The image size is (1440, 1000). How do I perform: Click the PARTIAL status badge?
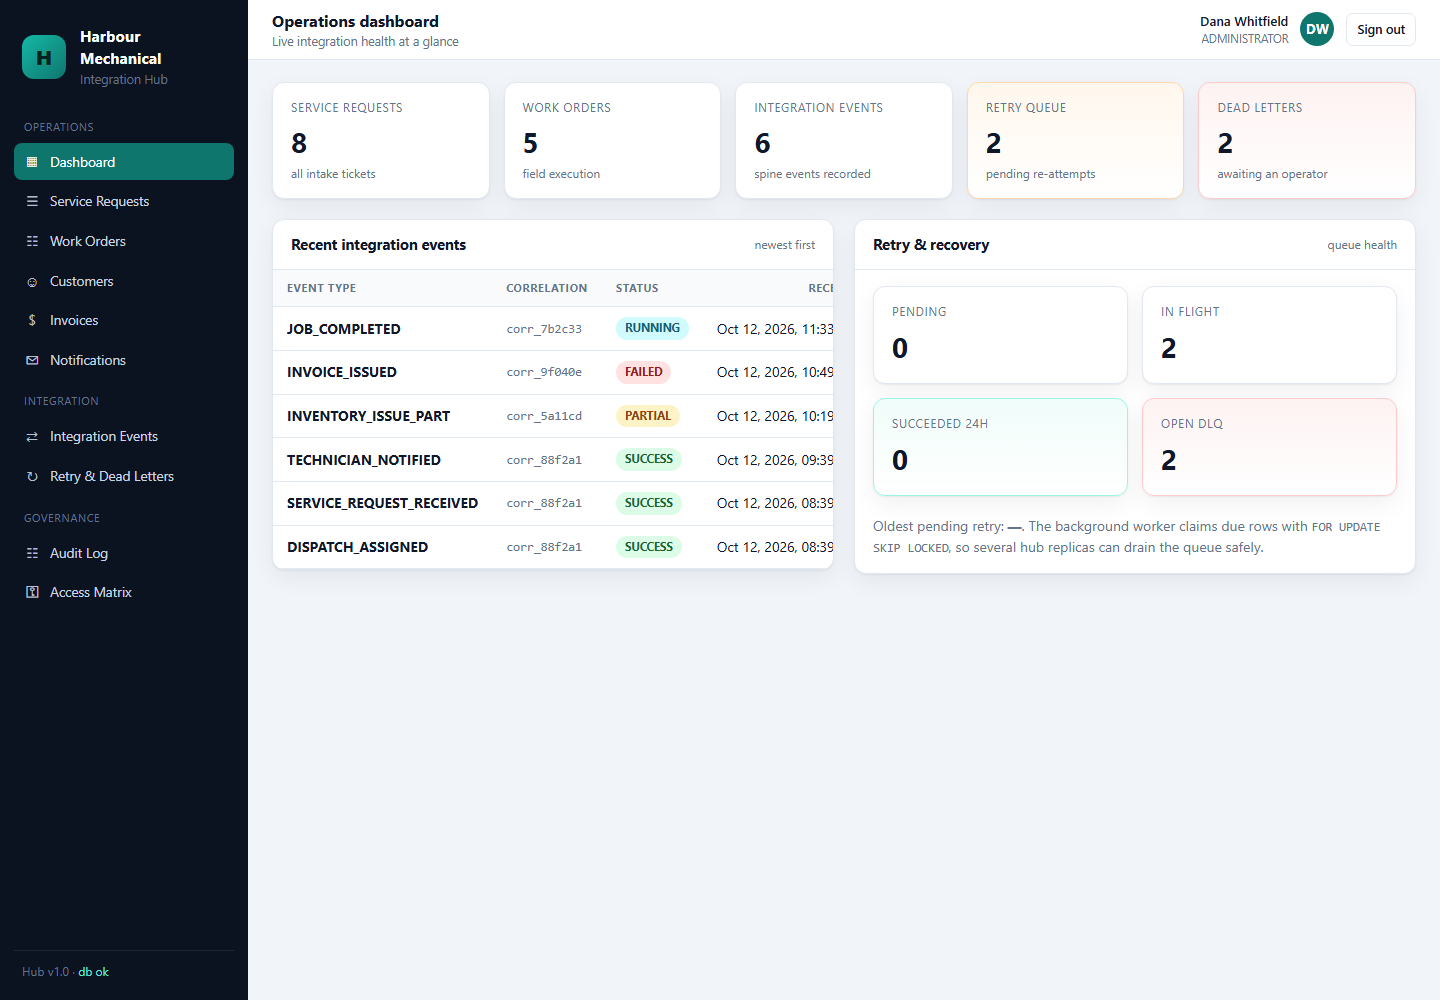tap(648, 416)
